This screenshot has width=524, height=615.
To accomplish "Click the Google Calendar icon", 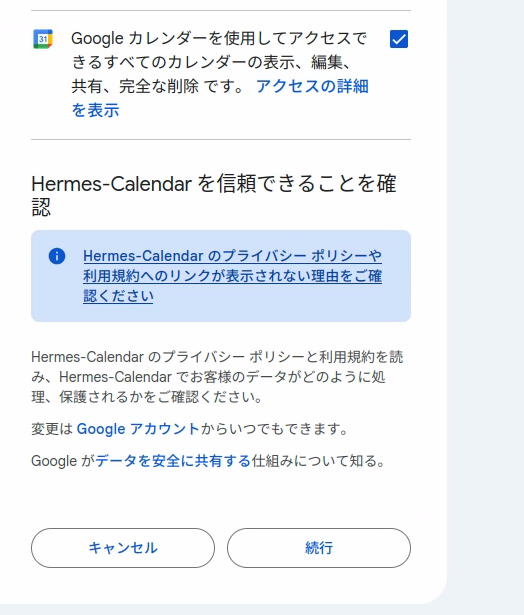I will point(43,39).
